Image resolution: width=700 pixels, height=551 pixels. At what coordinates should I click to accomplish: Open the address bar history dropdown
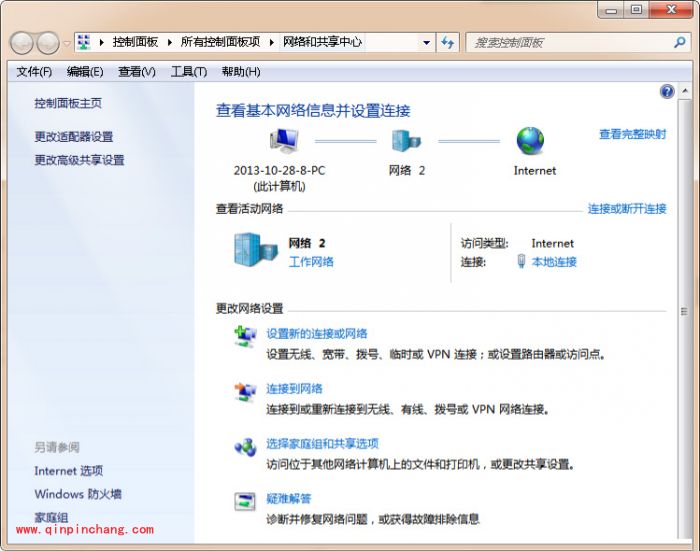[426, 43]
